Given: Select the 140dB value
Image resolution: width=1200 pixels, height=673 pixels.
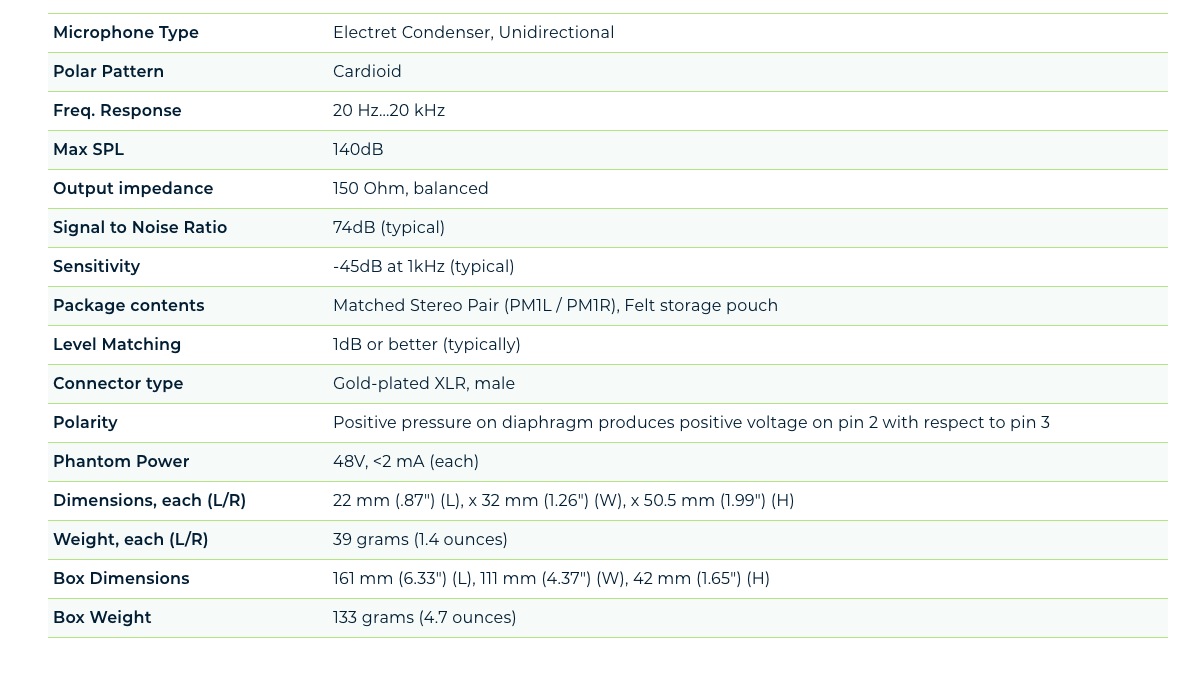Looking at the screenshot, I should [358, 150].
